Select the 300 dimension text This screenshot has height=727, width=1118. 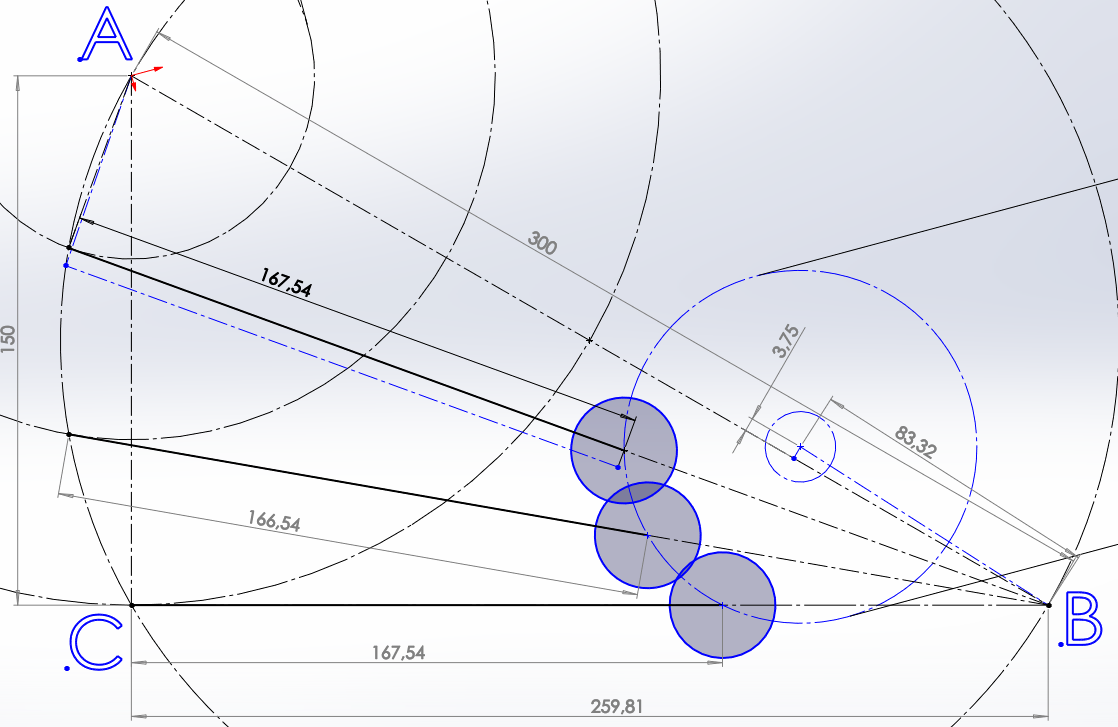(x=543, y=243)
